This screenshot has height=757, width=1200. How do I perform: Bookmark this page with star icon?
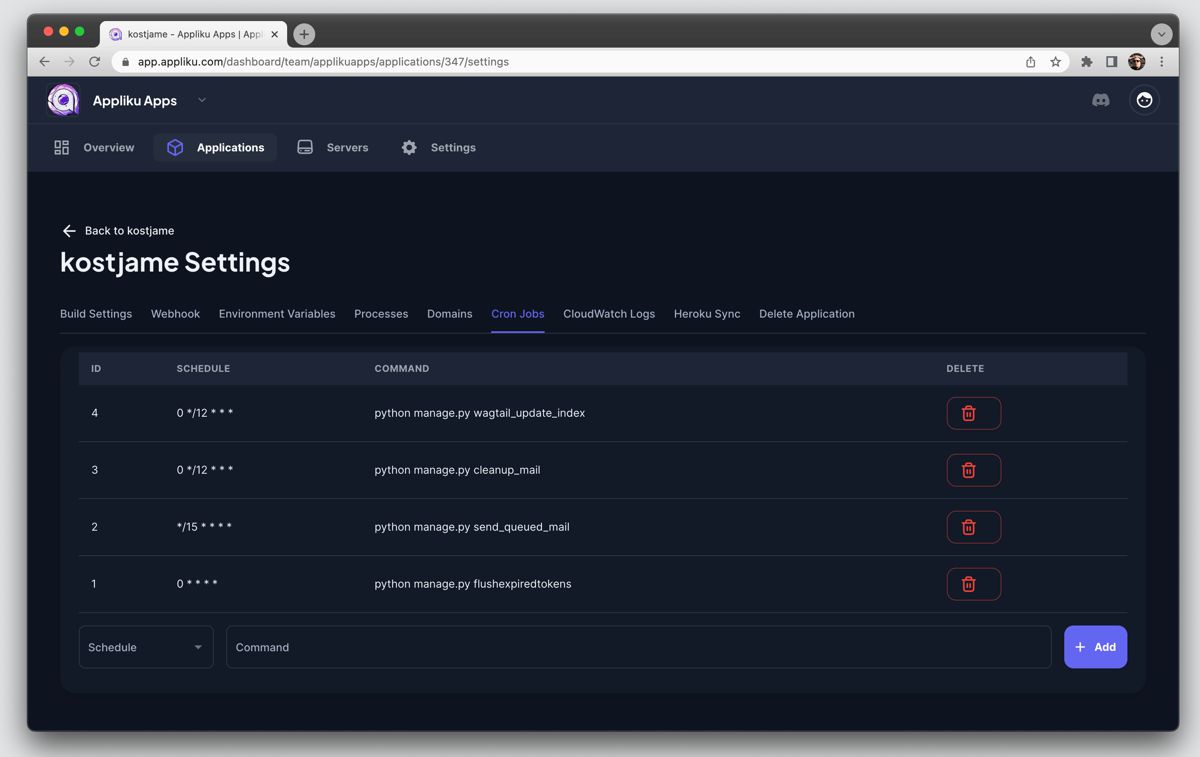(1055, 62)
